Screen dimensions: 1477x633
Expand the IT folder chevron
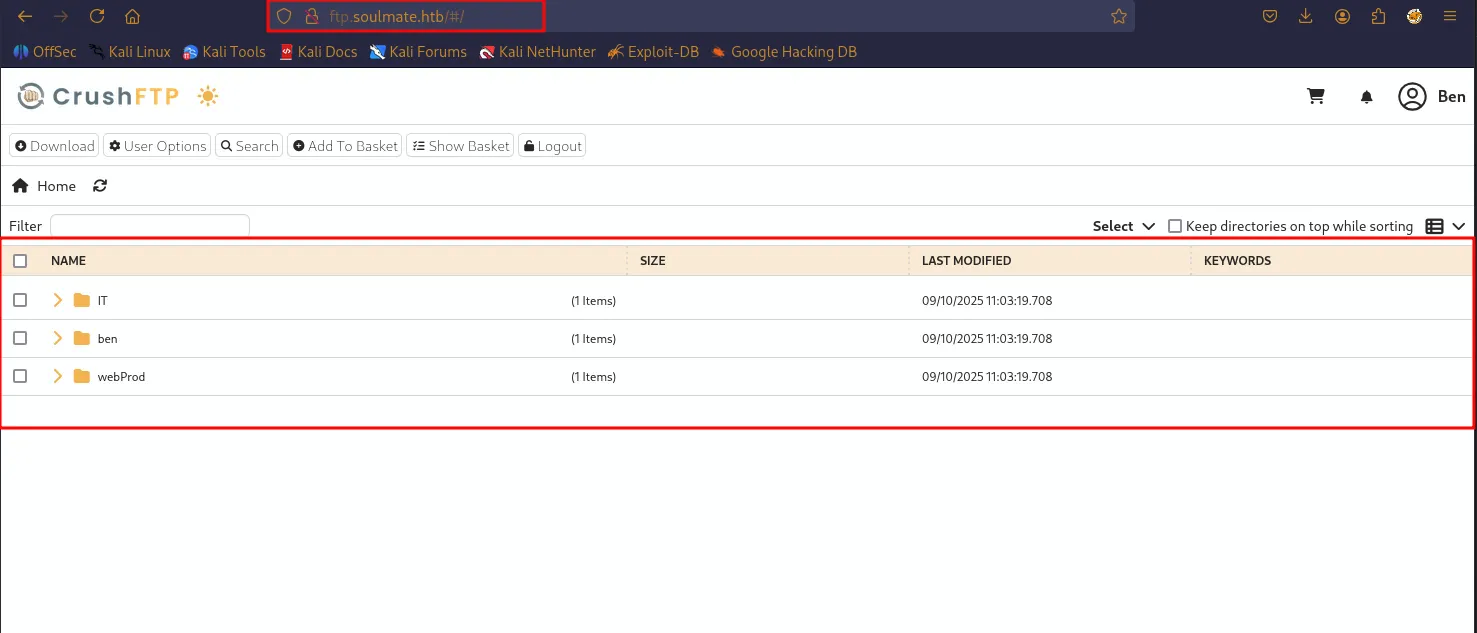[x=57, y=300]
